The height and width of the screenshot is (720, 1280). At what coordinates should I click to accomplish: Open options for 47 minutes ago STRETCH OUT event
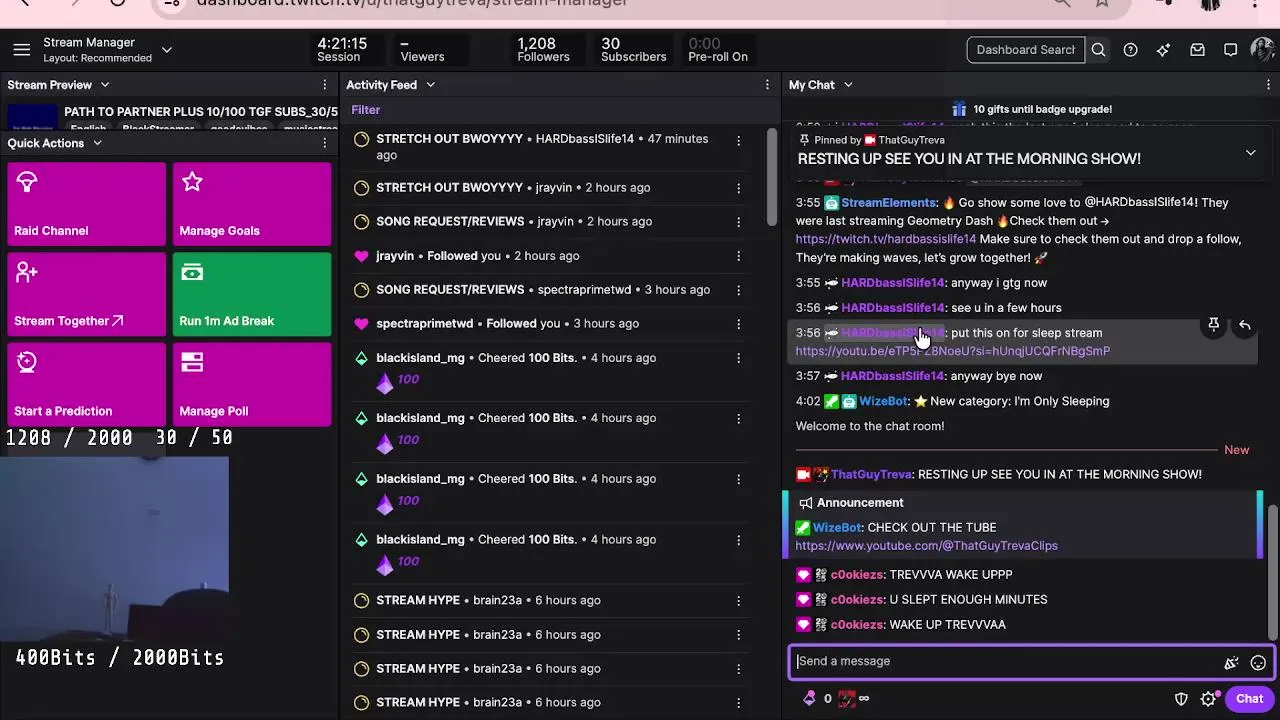(738, 141)
